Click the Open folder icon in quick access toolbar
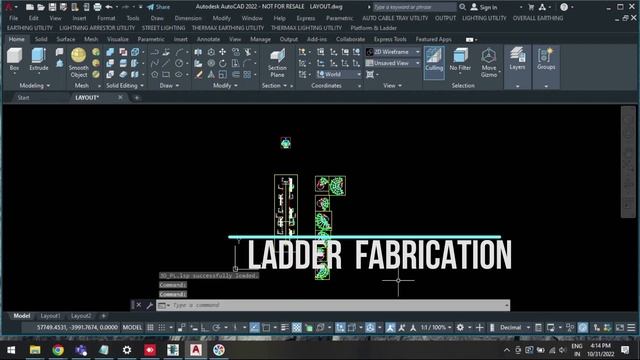The height and width of the screenshot is (360, 640). point(41,7)
